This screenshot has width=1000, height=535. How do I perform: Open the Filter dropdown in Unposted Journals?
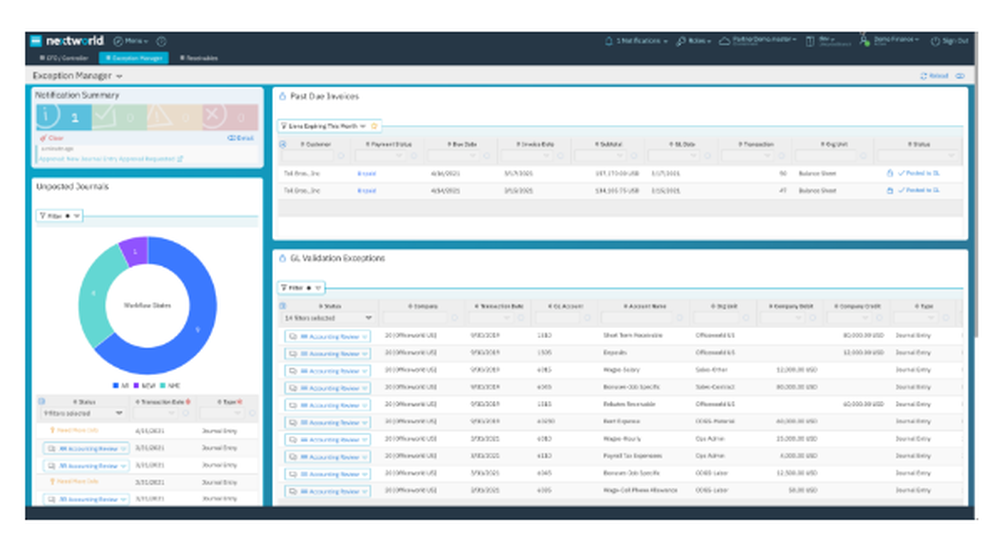(x=60, y=216)
